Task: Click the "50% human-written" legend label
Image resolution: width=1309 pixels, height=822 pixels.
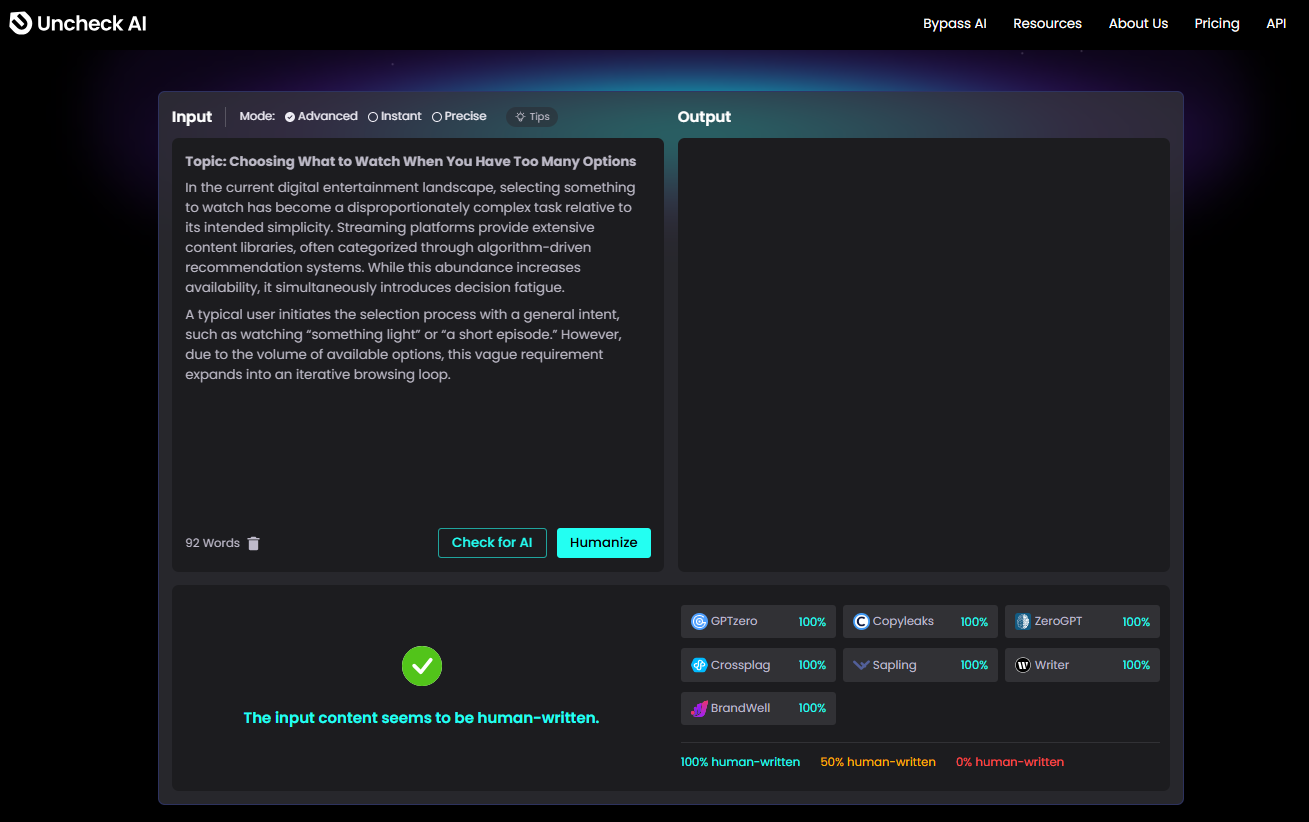Action: 878,762
